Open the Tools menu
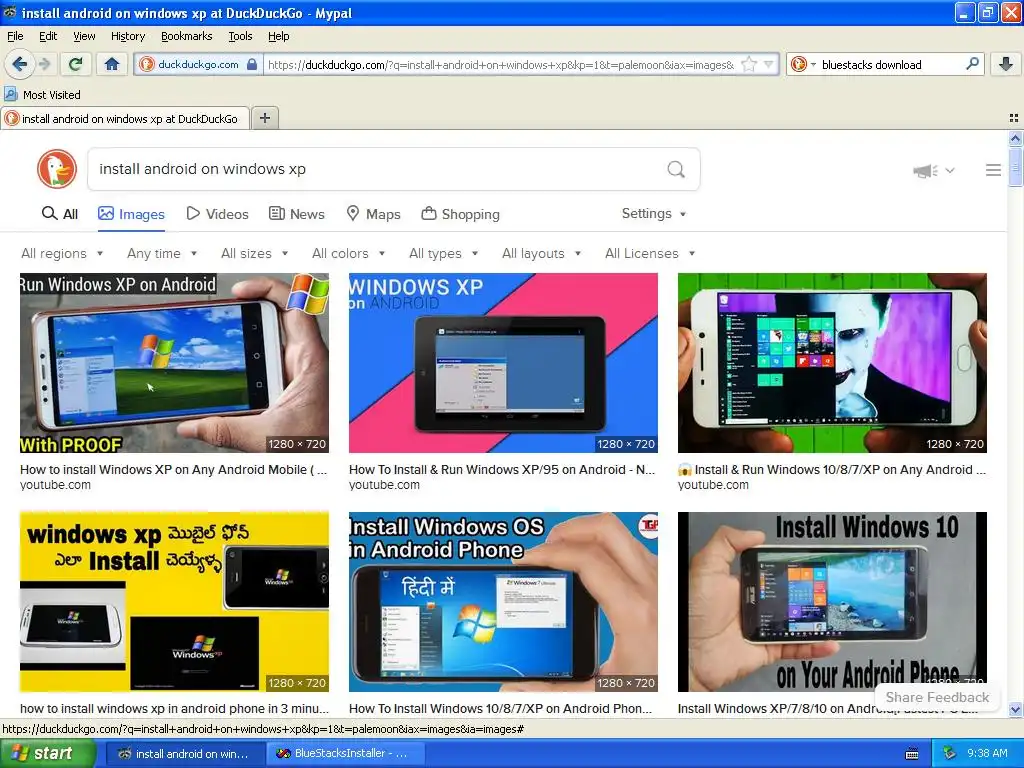1024x768 pixels. tap(240, 37)
